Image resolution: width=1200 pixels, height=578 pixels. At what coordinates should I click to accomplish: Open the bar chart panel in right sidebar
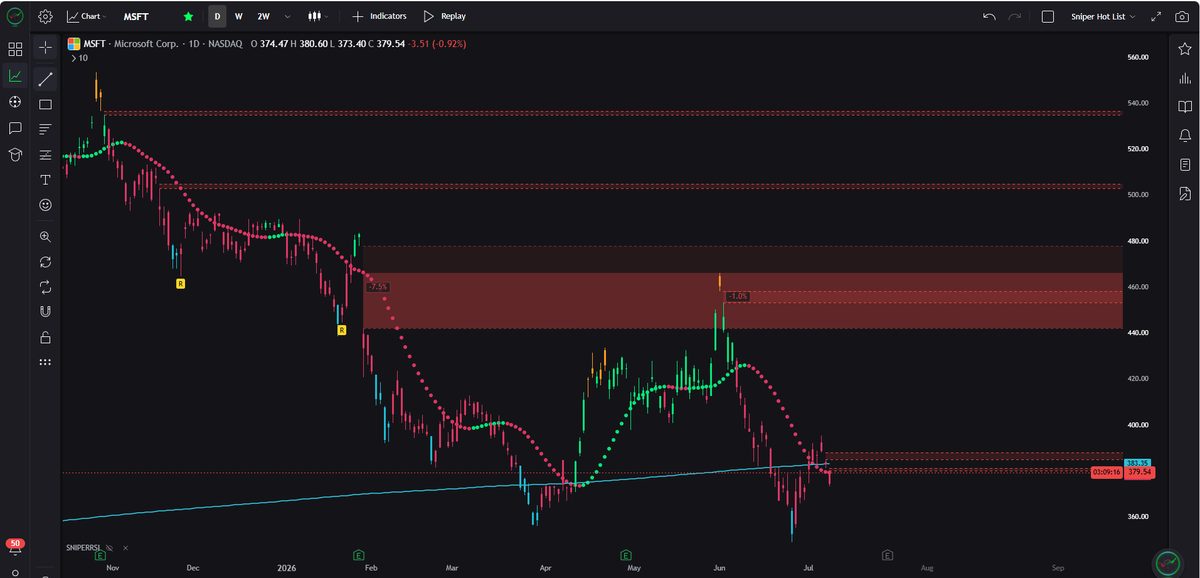(1184, 78)
